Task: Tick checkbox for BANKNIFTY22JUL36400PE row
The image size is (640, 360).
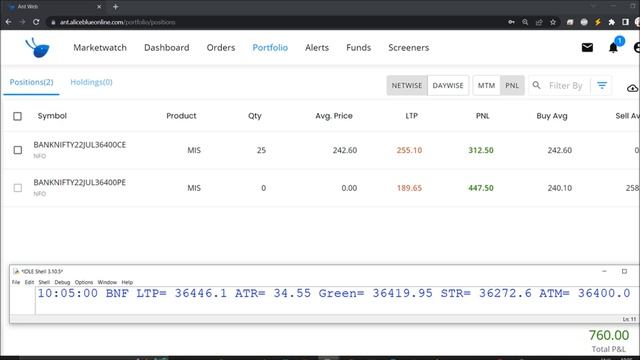Action: coord(18,188)
